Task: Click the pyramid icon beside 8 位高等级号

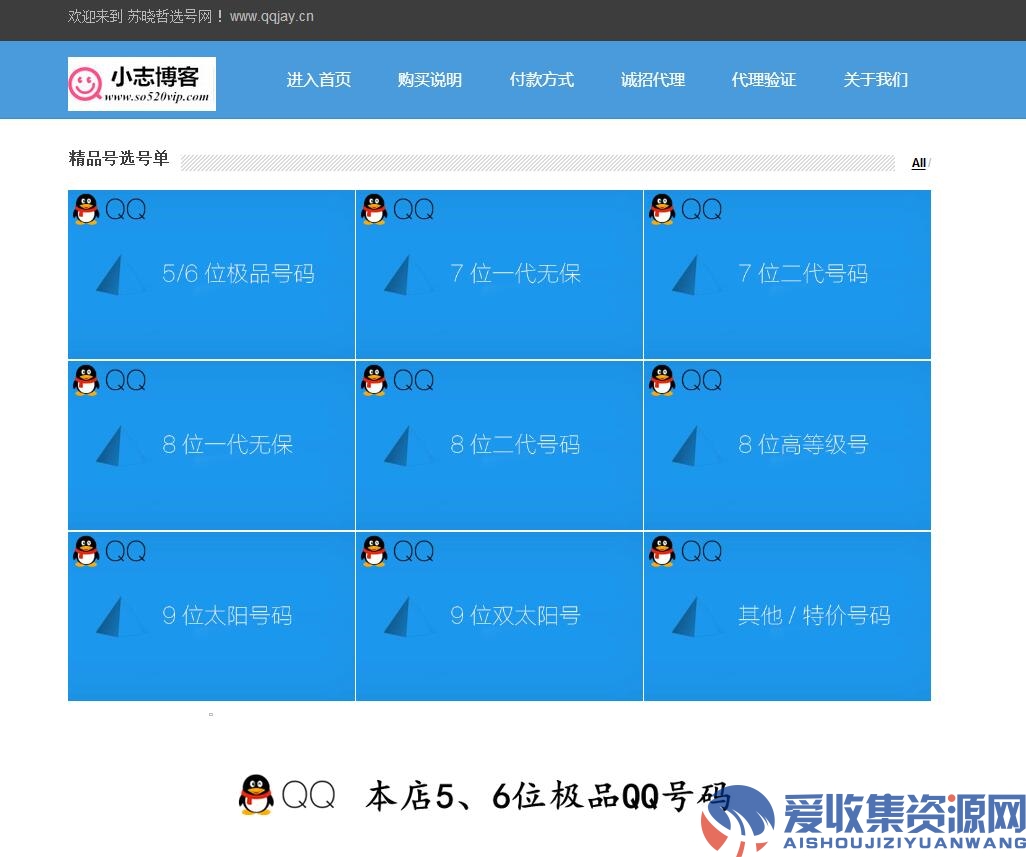Action: 696,446
